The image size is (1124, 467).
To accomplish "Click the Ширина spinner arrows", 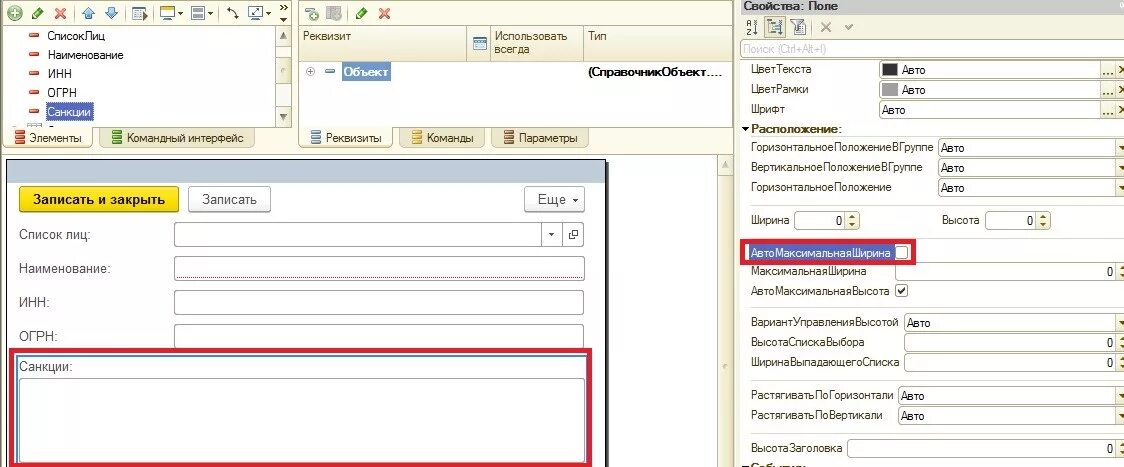I will 852,221.
